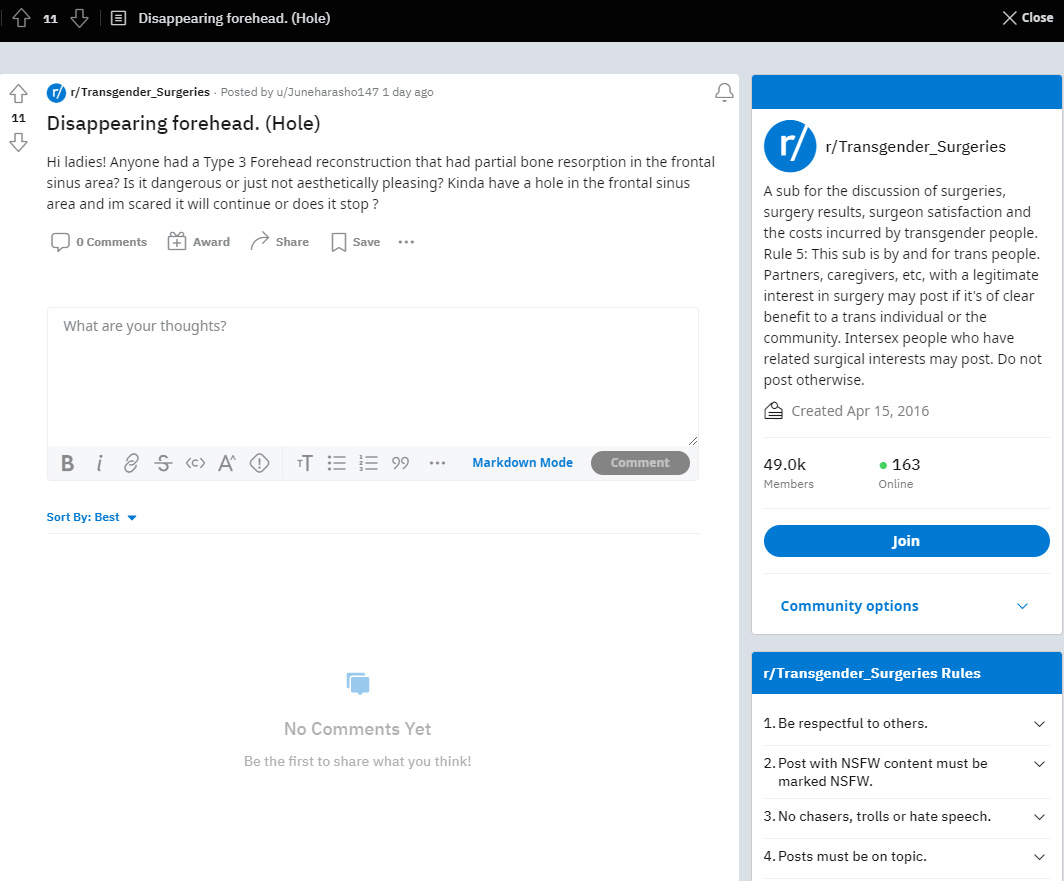
Task: Click the 'Created Apr 15, 2016' text
Action: coord(860,411)
